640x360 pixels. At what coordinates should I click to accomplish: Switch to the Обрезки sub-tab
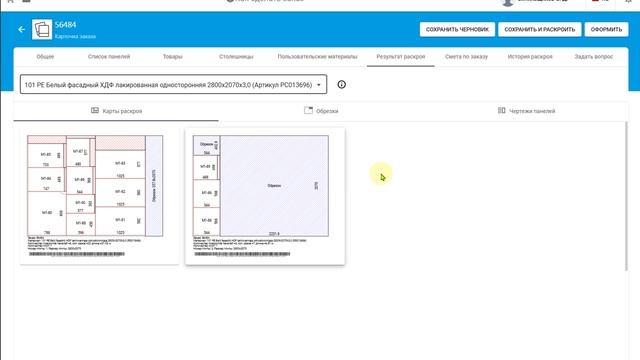pyautogui.click(x=321, y=111)
